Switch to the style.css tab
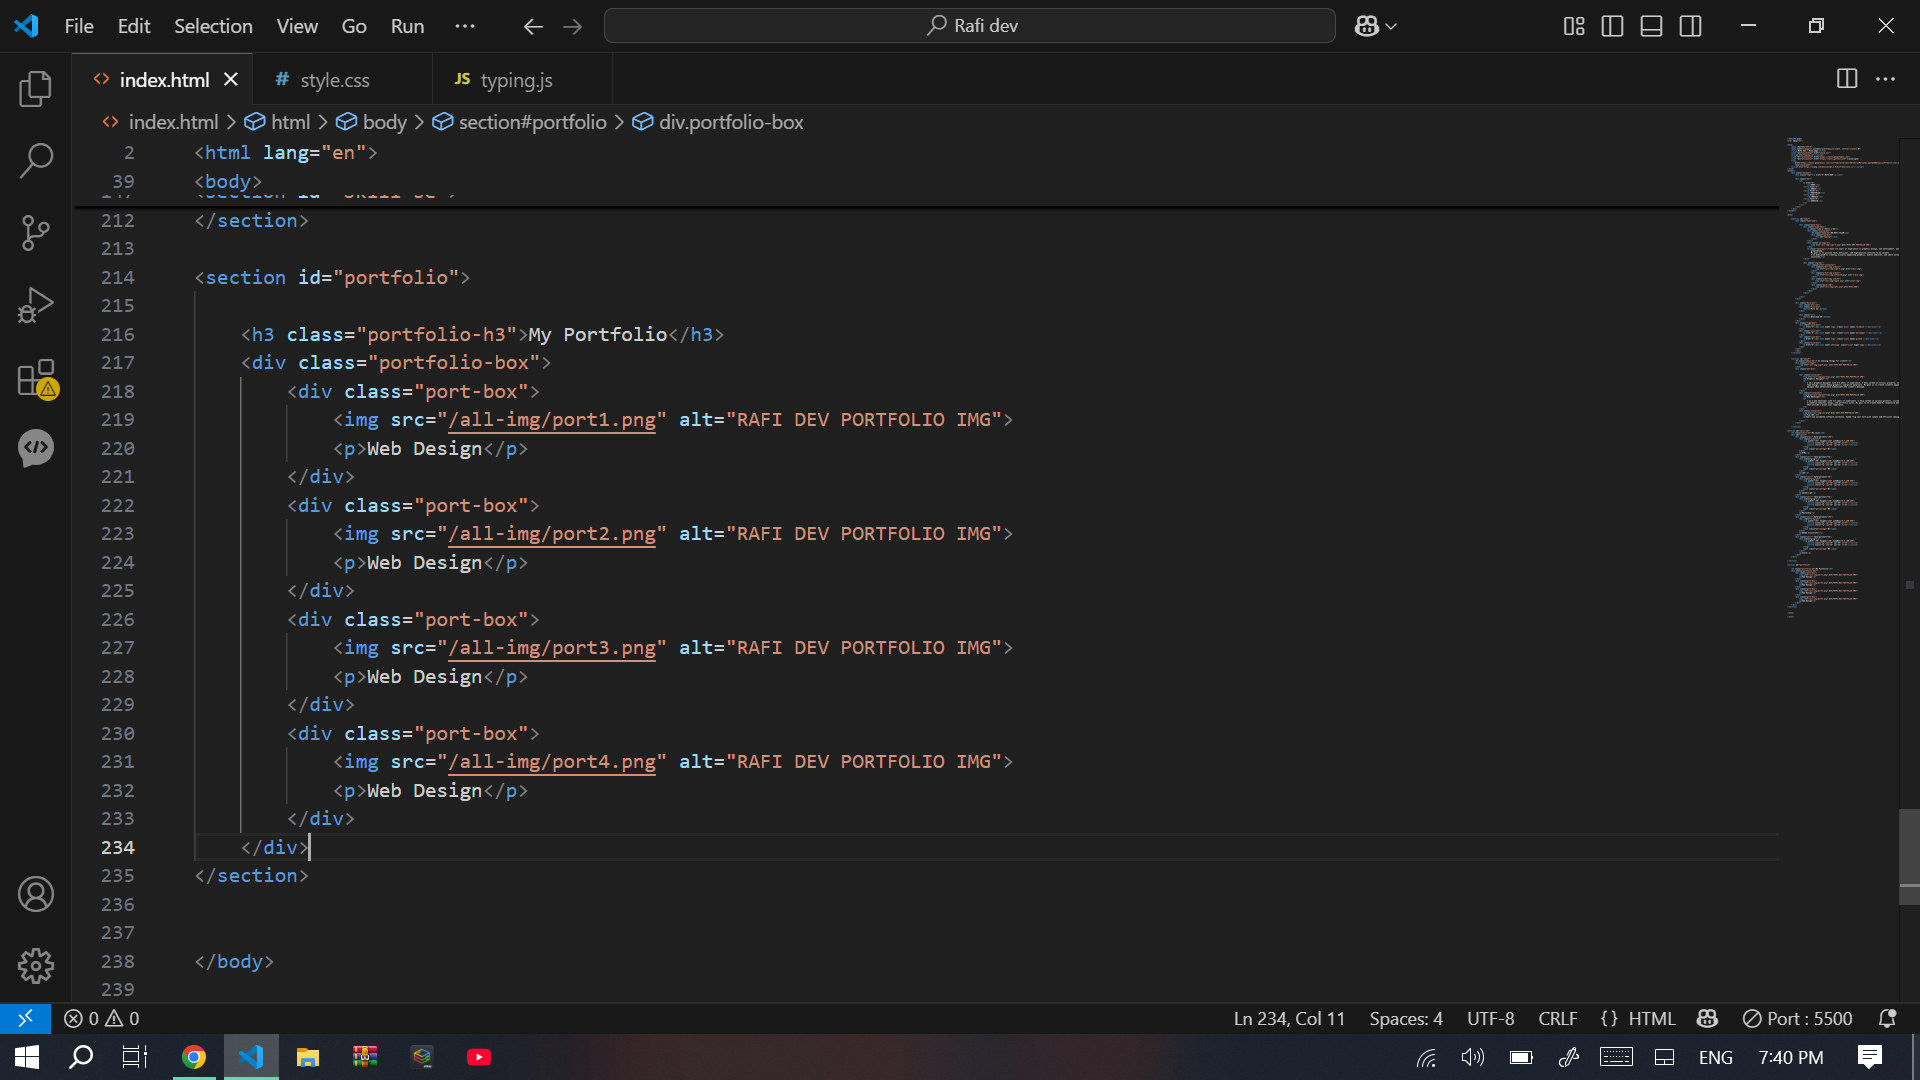The image size is (1920, 1080). click(342, 80)
